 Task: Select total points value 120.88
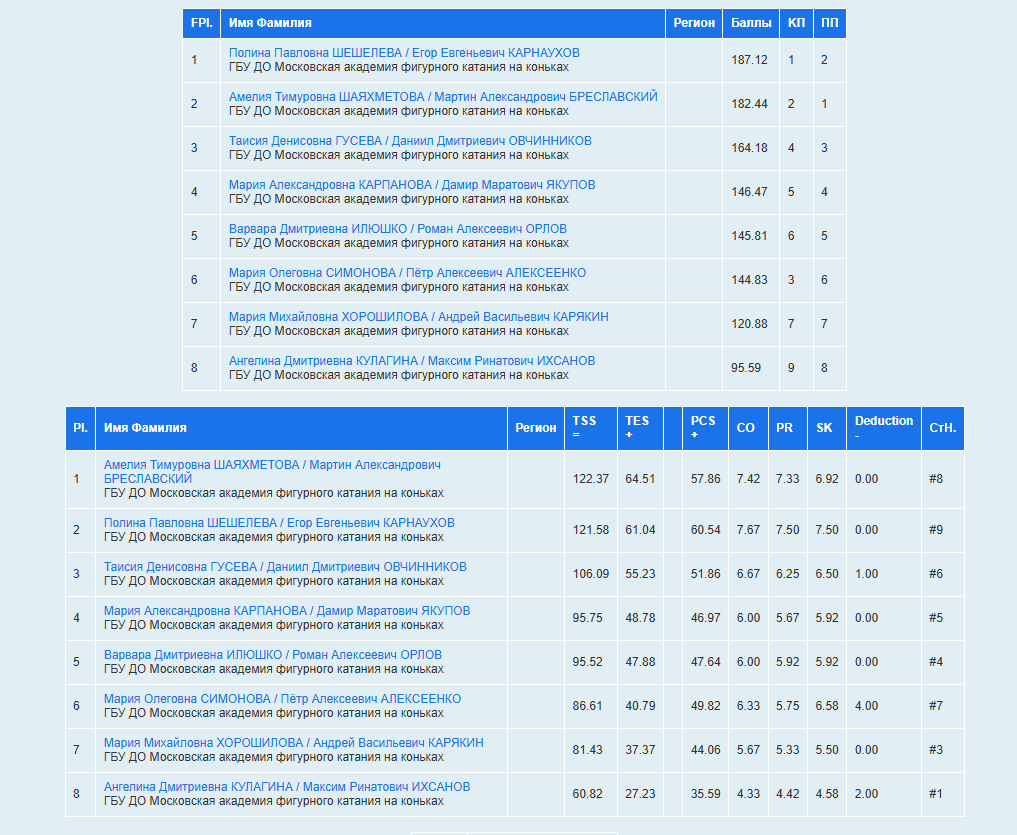click(749, 324)
